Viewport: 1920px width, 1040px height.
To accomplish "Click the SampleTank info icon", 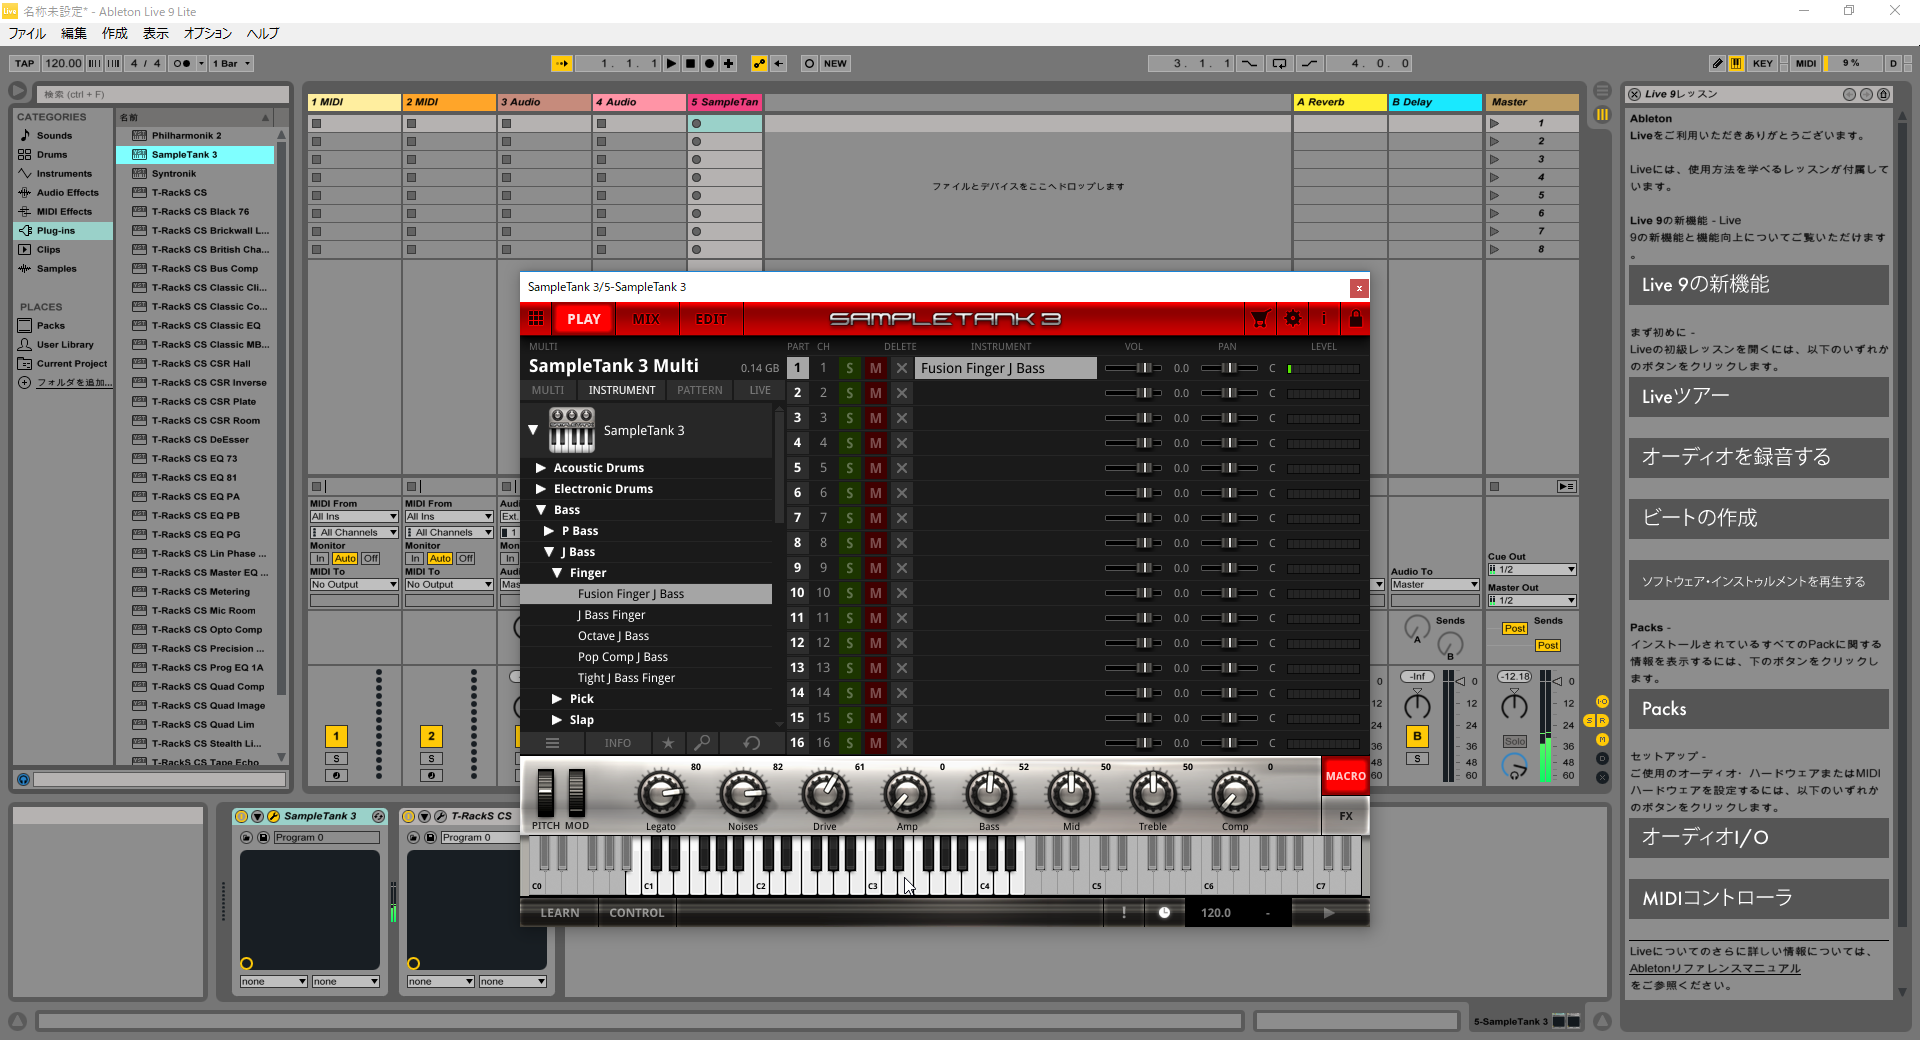I will click(x=1324, y=319).
